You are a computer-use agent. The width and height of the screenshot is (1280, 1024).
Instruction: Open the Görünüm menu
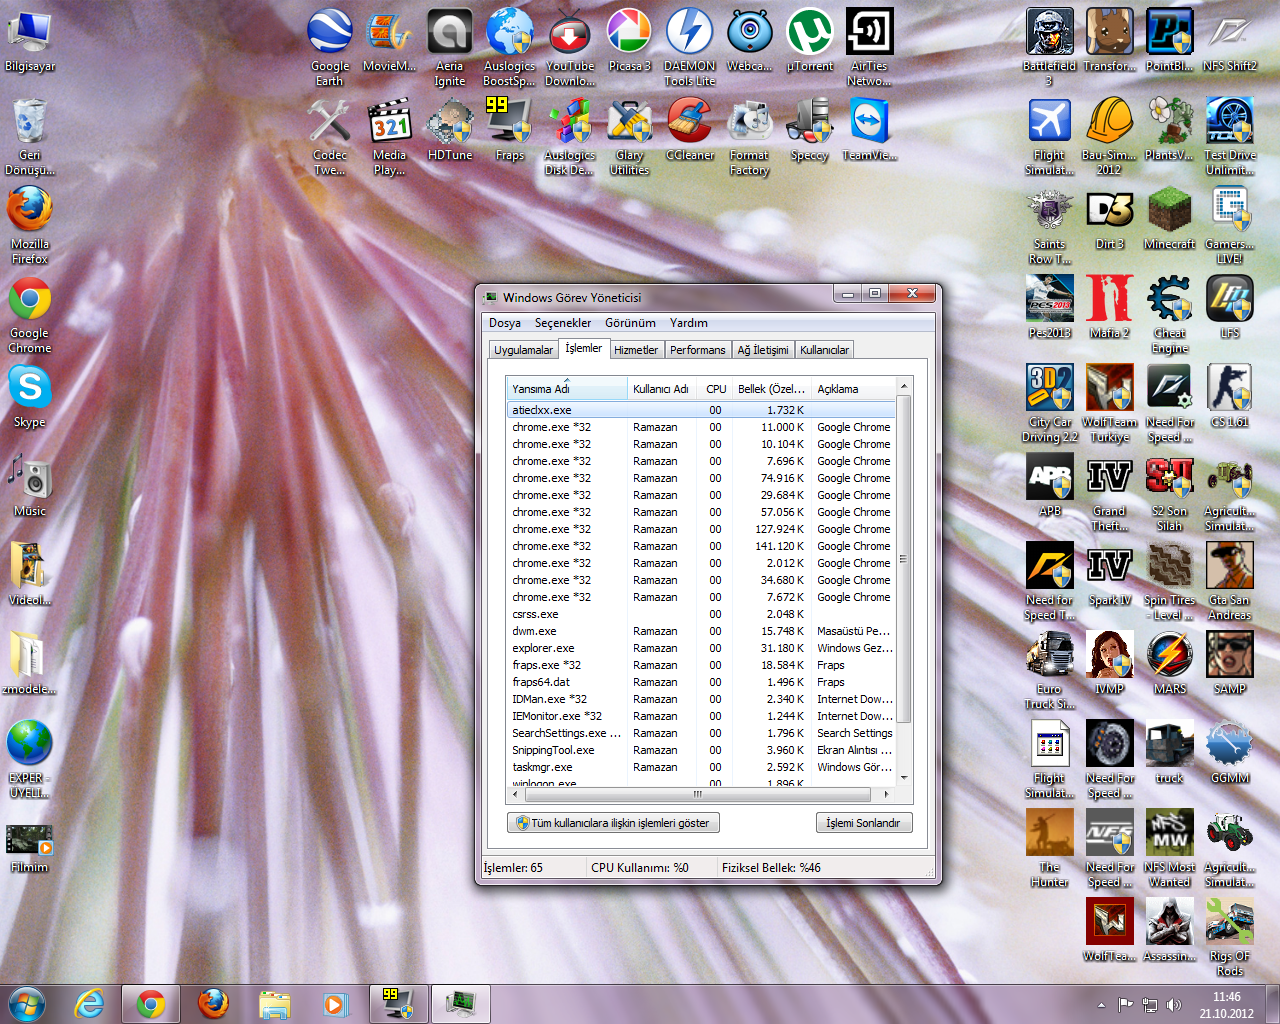(630, 323)
